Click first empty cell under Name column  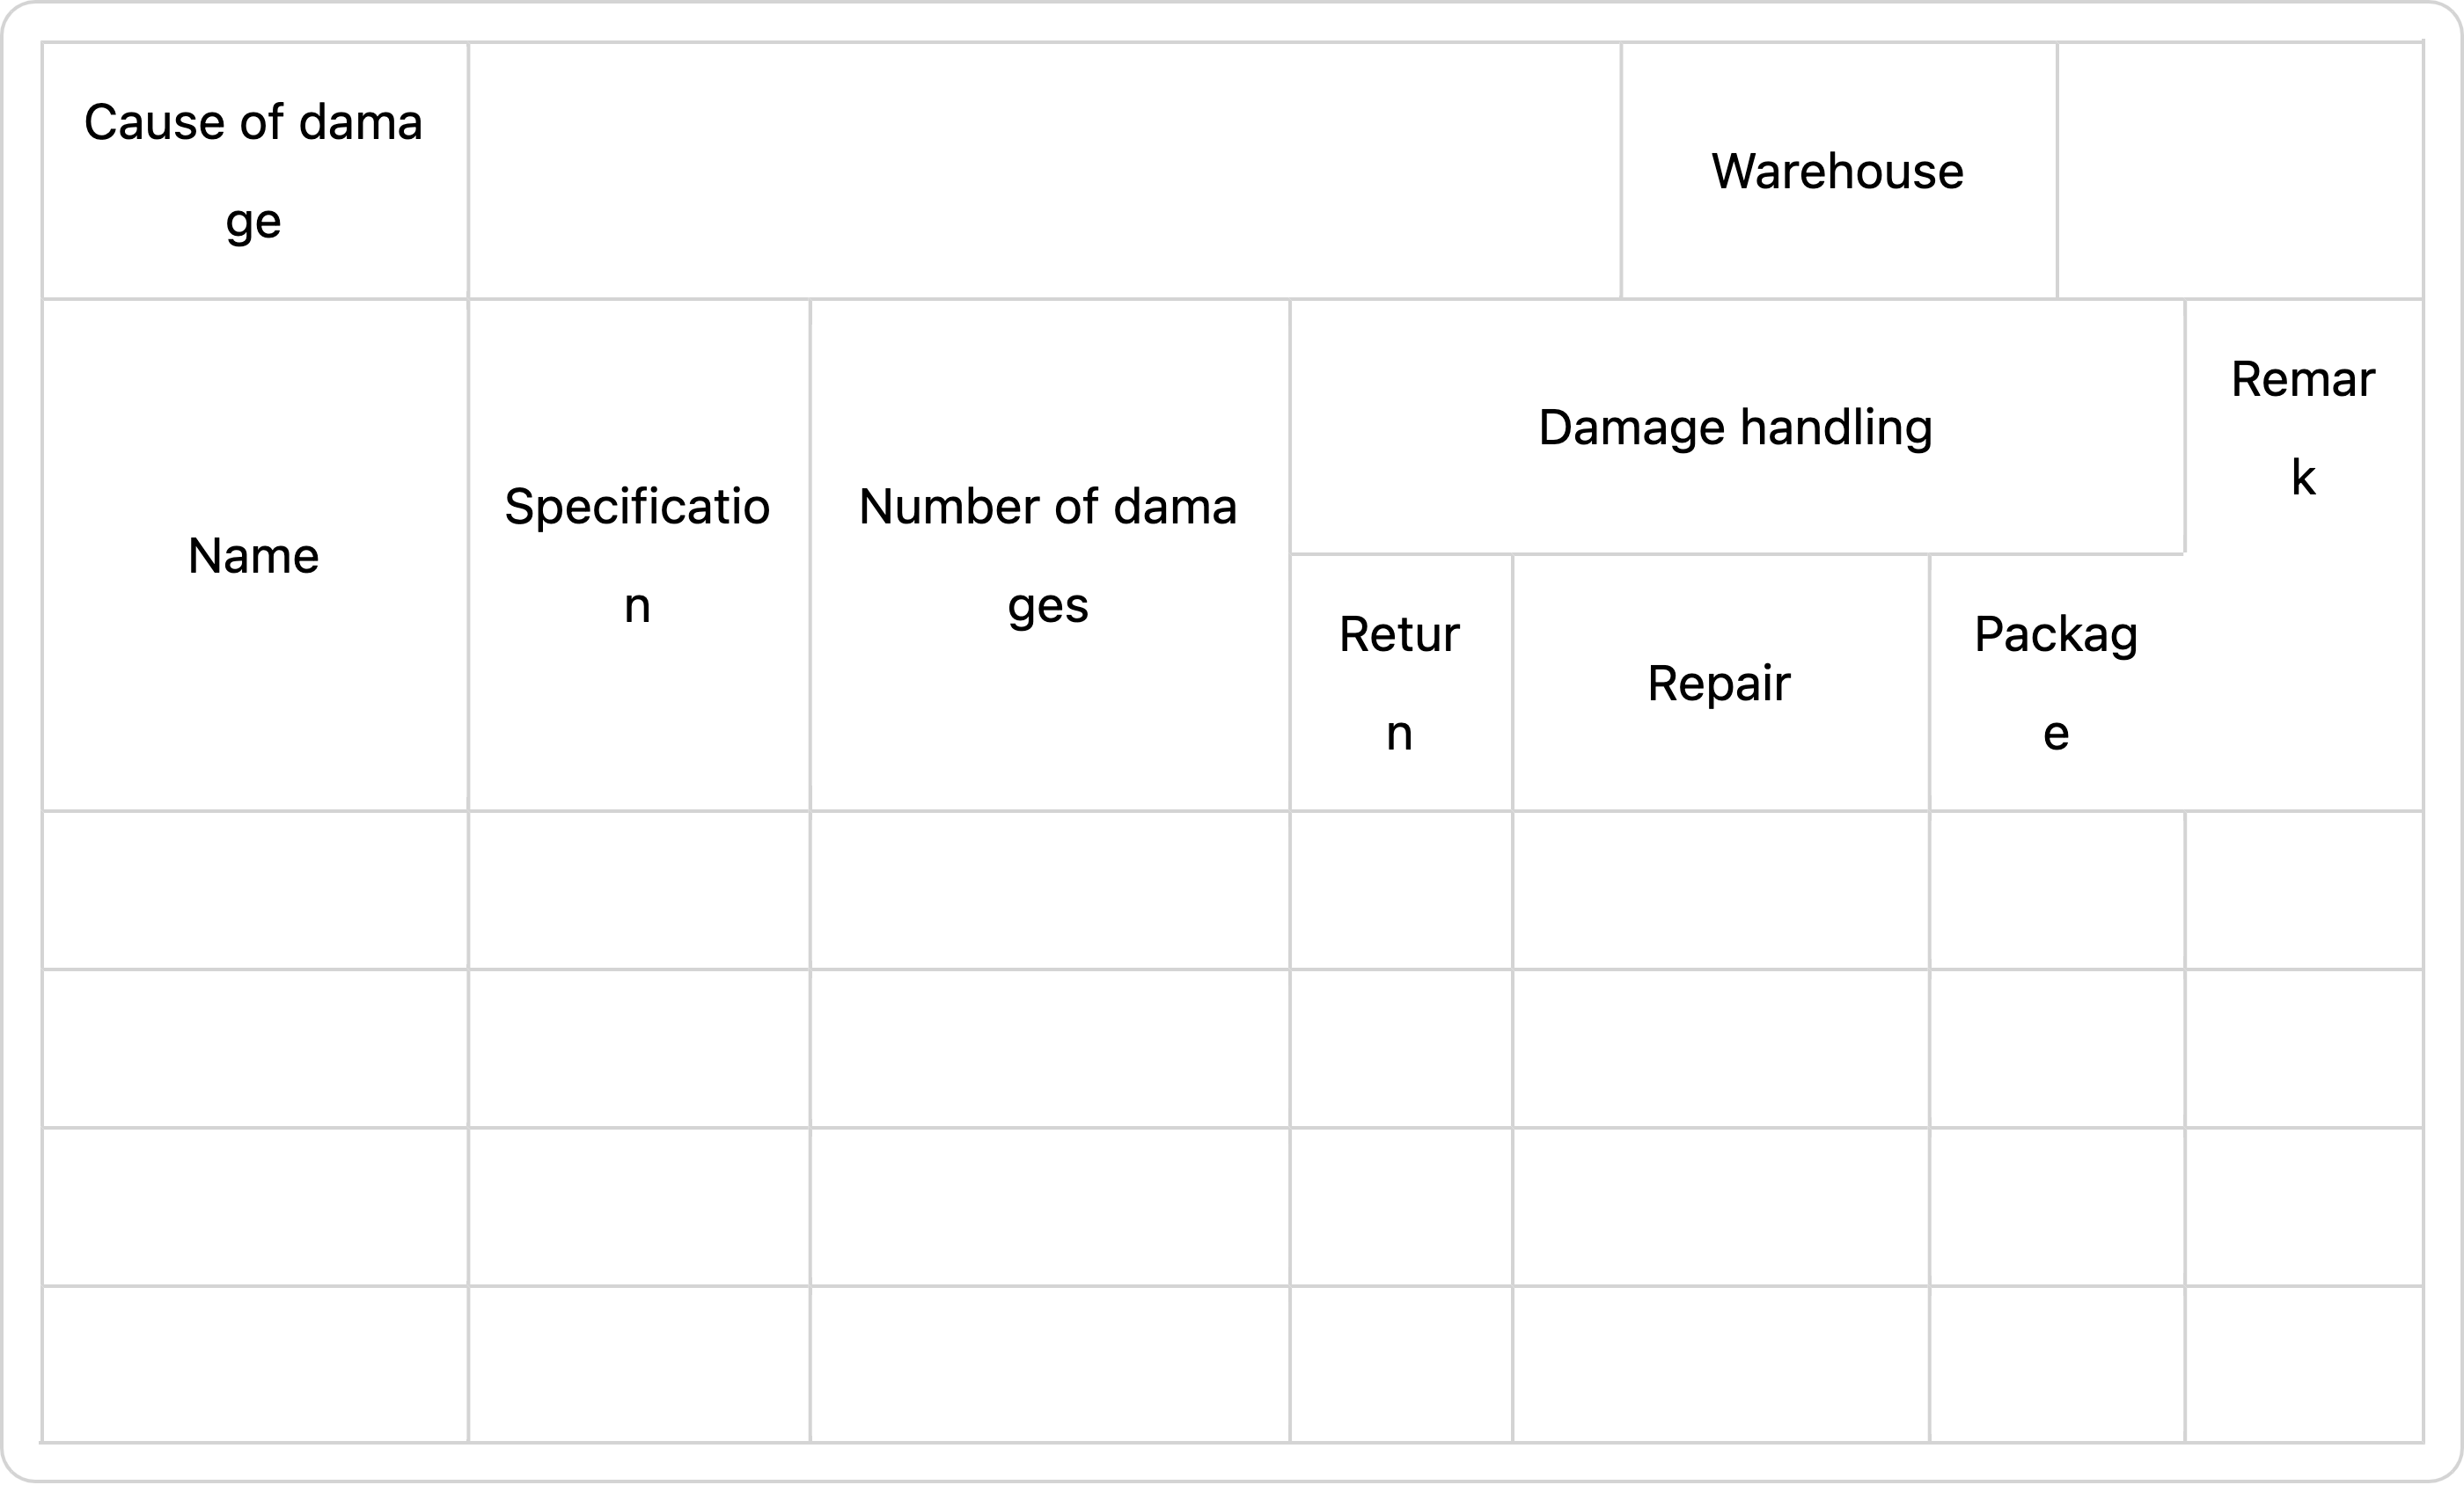(254, 890)
